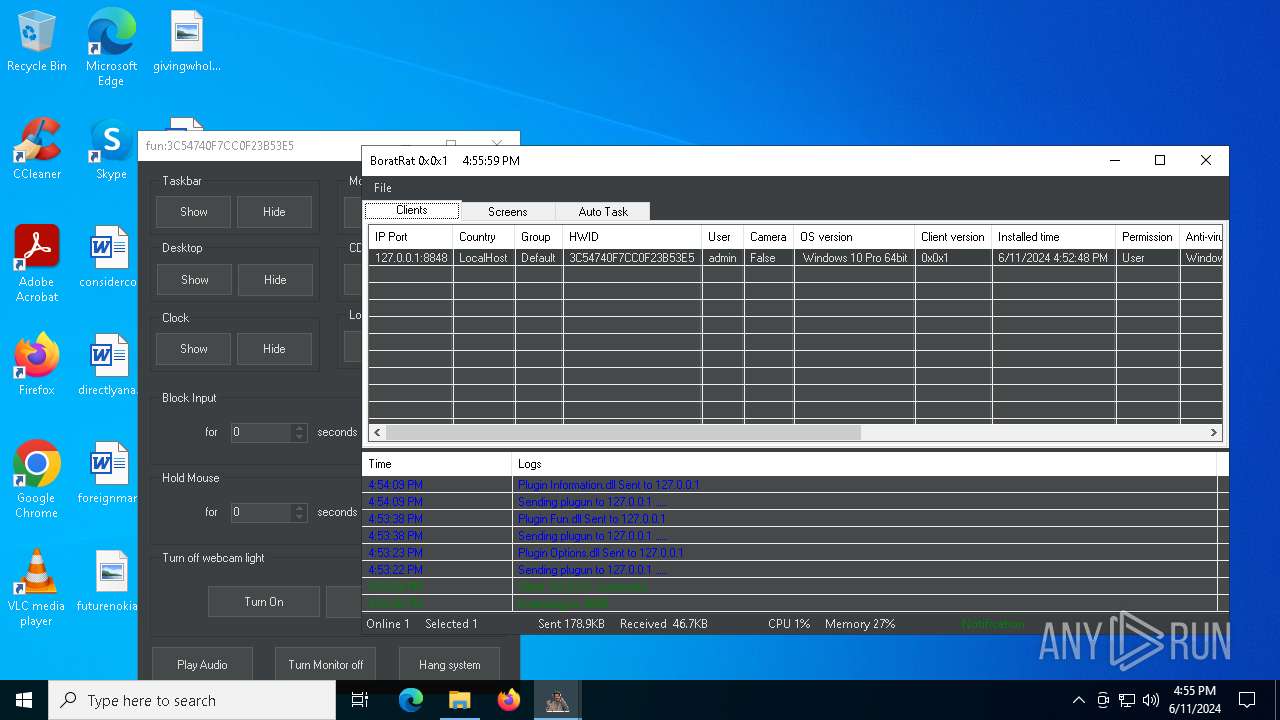Click the horizontal scrollbar thumb
This screenshot has width=1280, height=720.
(623, 433)
